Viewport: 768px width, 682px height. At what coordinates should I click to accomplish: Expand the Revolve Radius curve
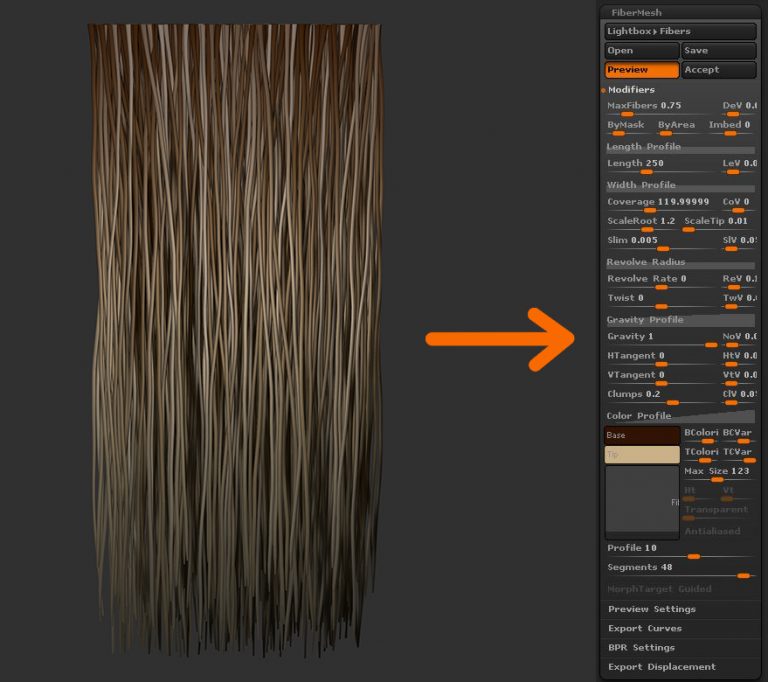tap(680, 262)
